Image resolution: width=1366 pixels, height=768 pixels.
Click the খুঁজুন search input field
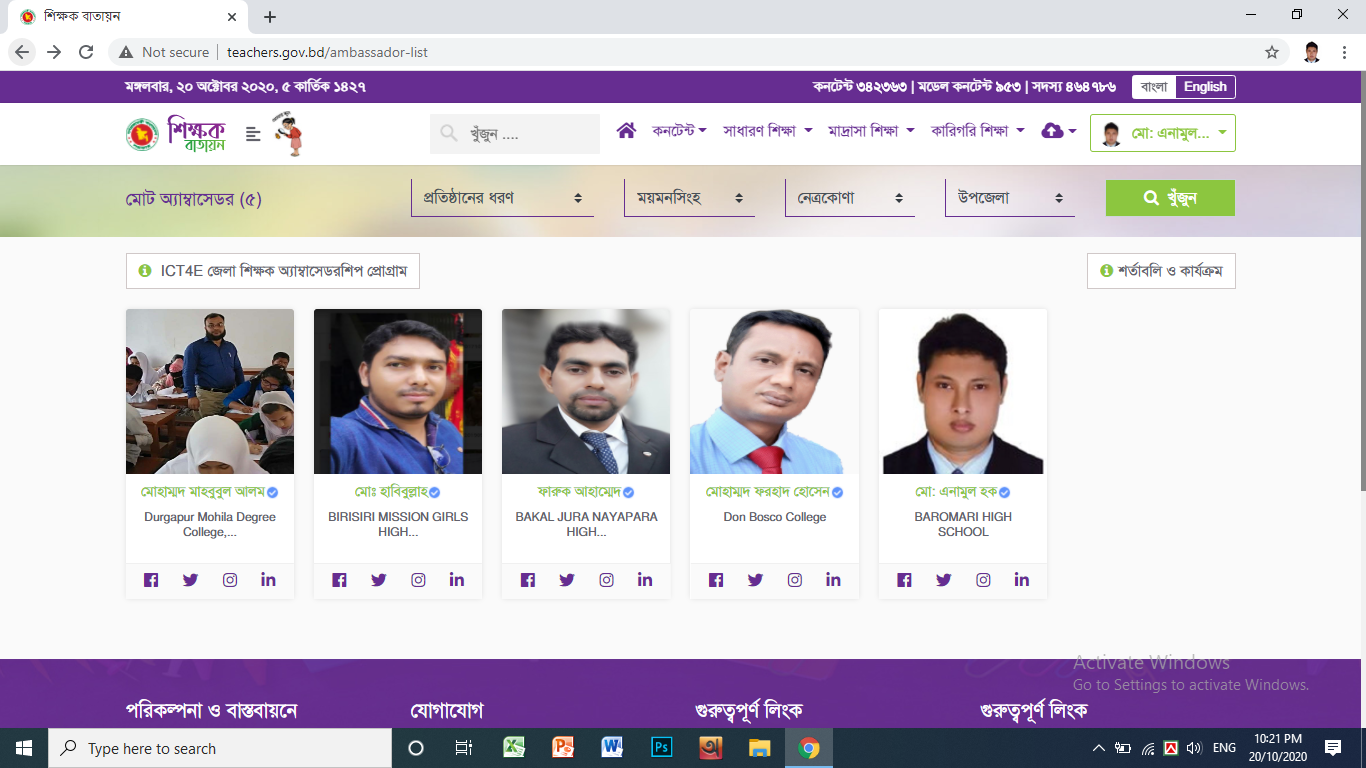click(515, 134)
